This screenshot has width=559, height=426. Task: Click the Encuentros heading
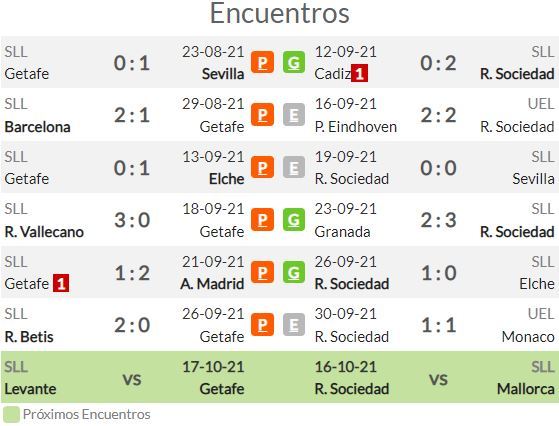[280, 13]
